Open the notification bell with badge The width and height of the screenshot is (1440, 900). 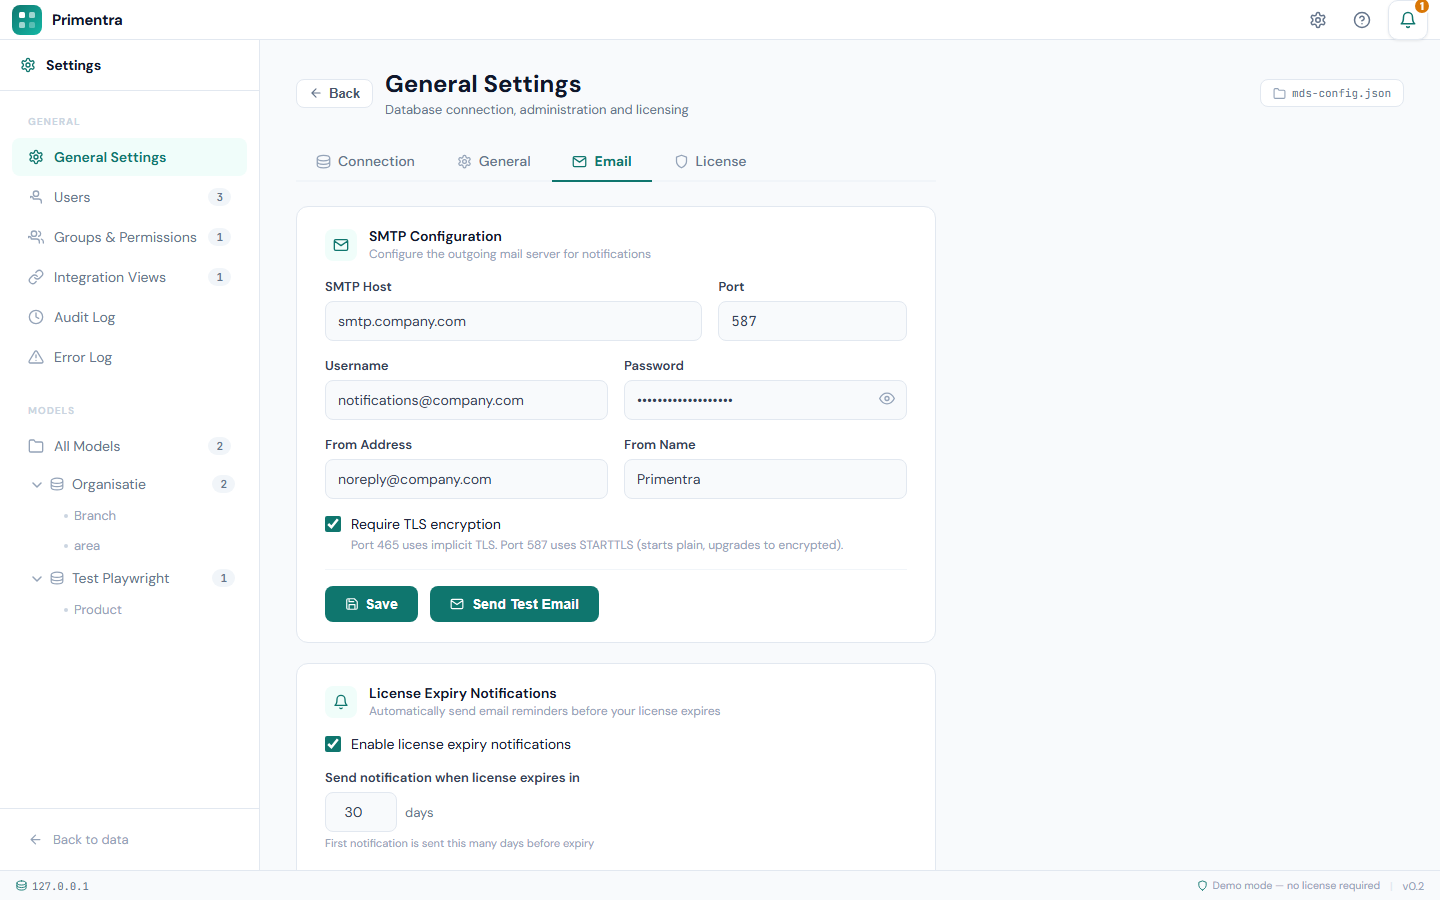tap(1408, 20)
